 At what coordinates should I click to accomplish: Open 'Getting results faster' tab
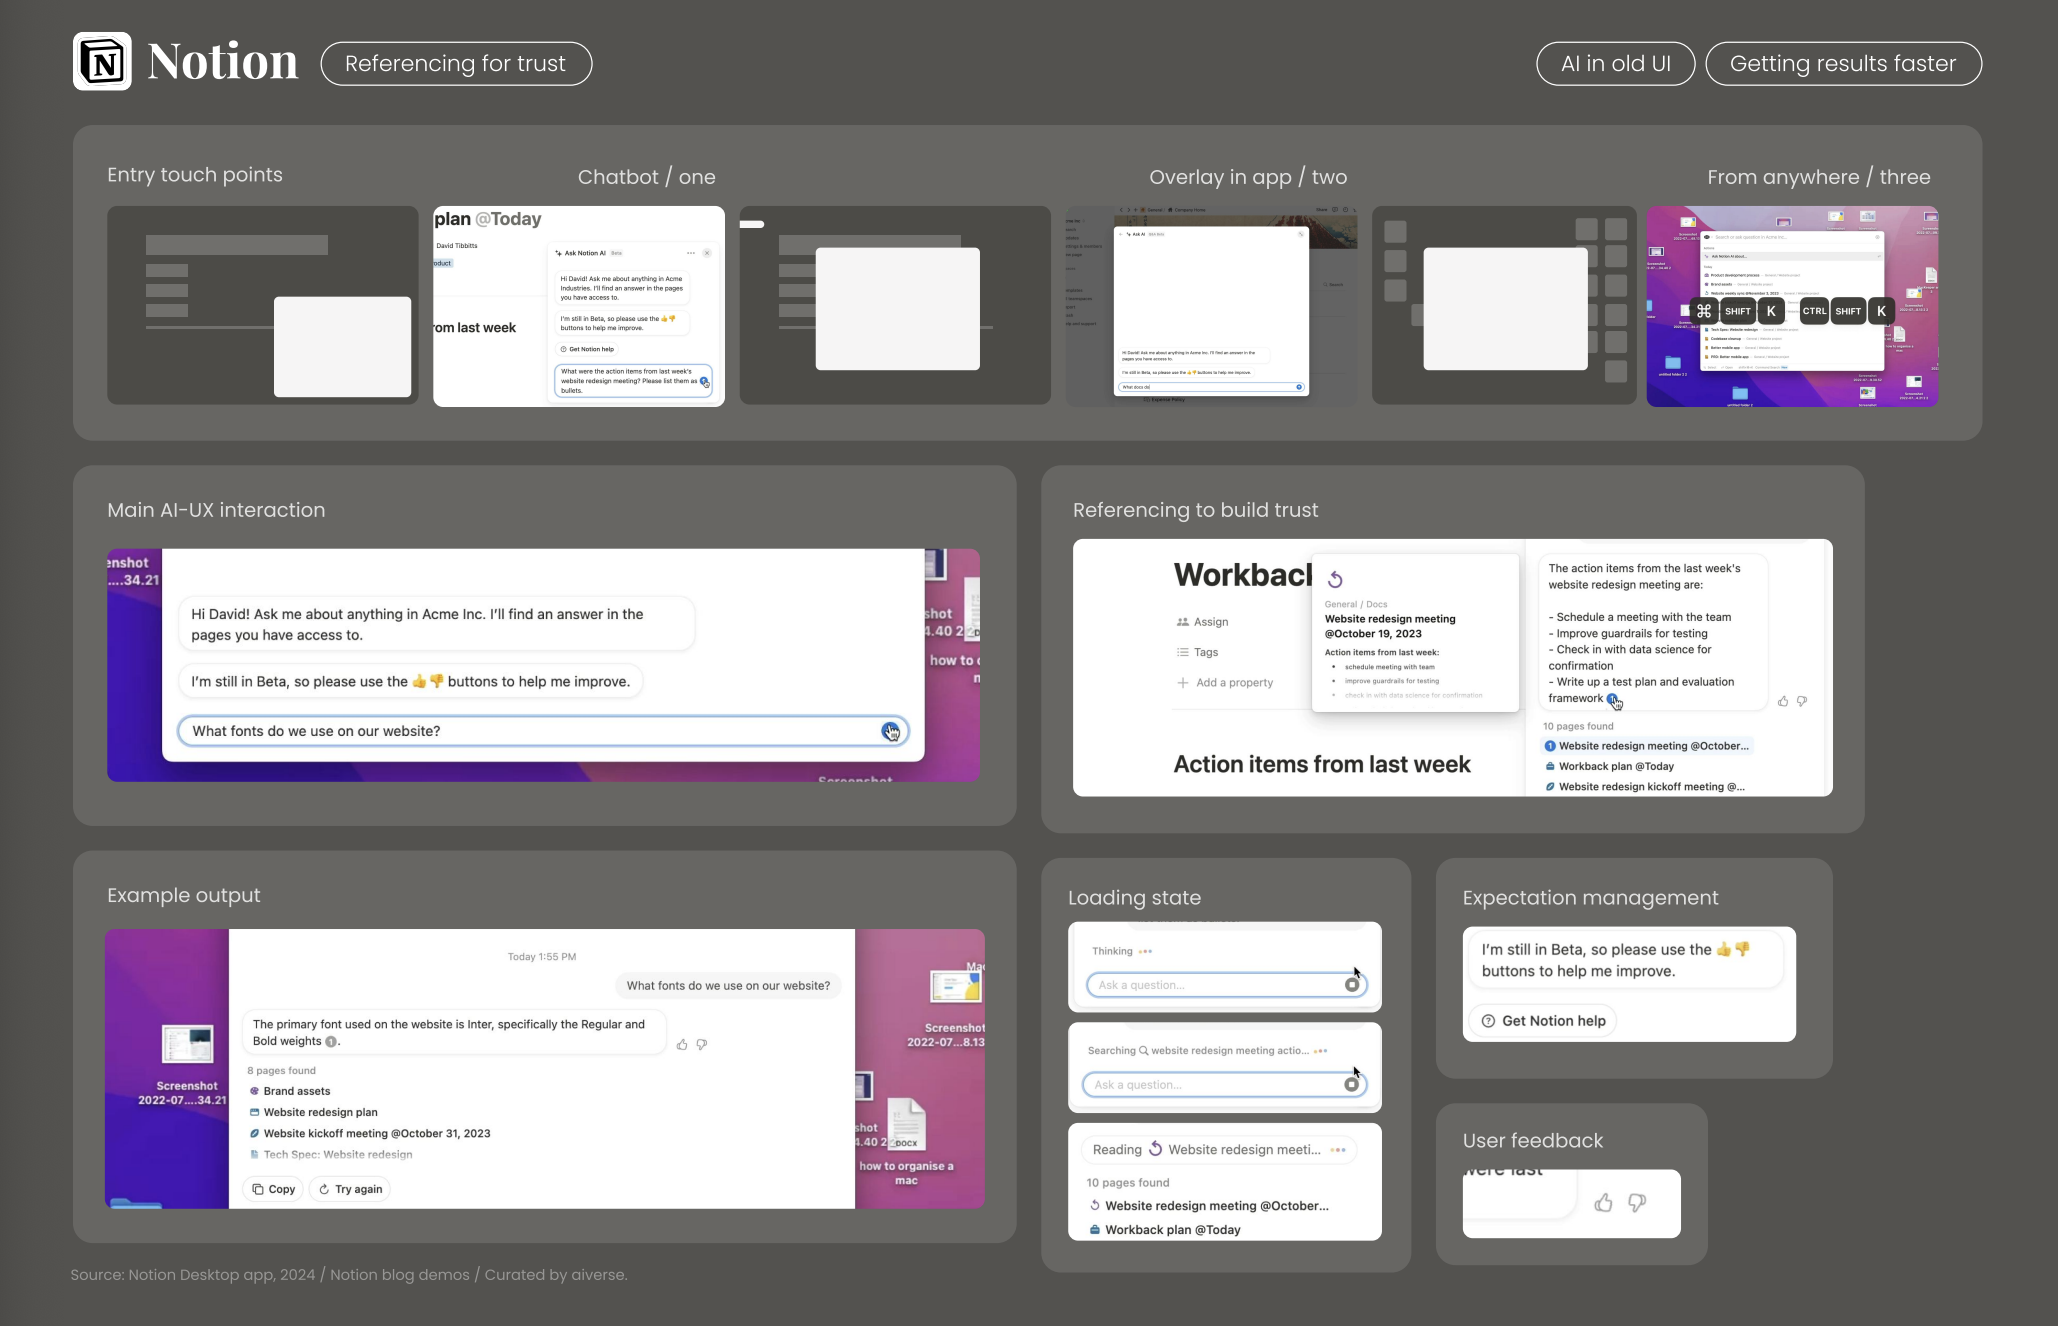[x=1842, y=64]
